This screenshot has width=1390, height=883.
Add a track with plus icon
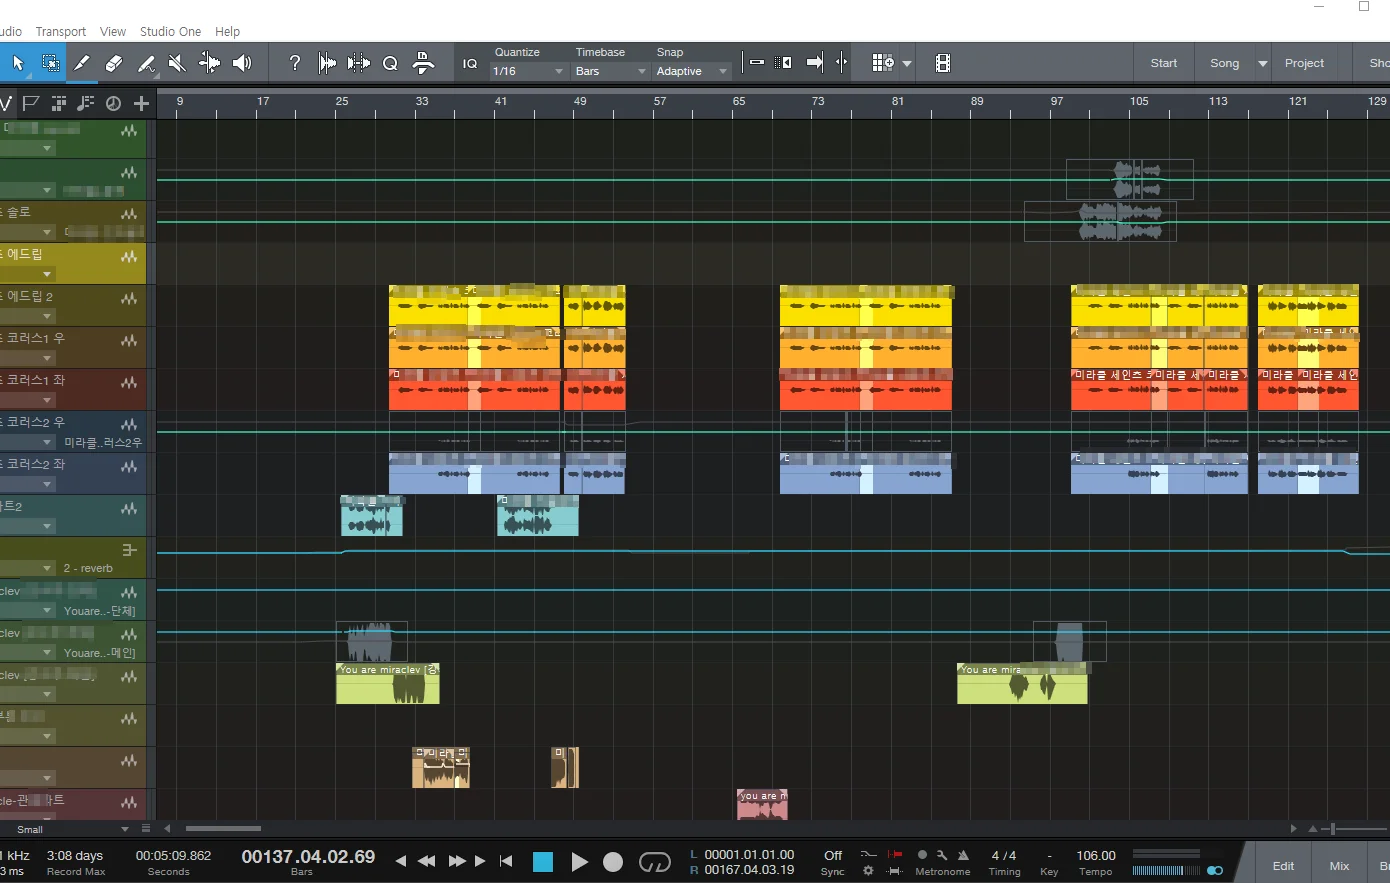tap(141, 103)
